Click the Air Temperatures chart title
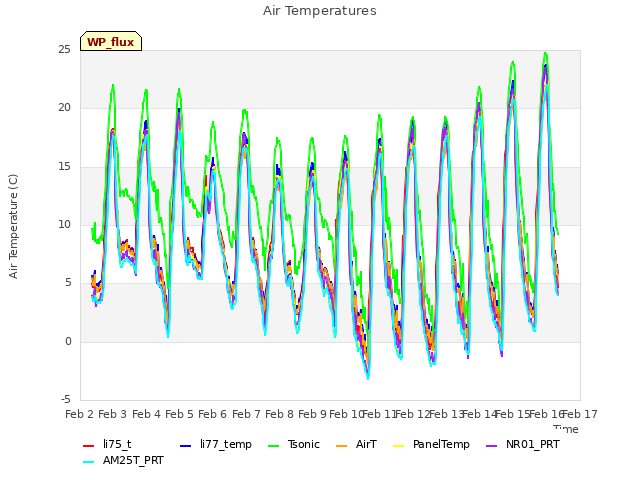Screen dimensions: 640x480 click(320, 11)
